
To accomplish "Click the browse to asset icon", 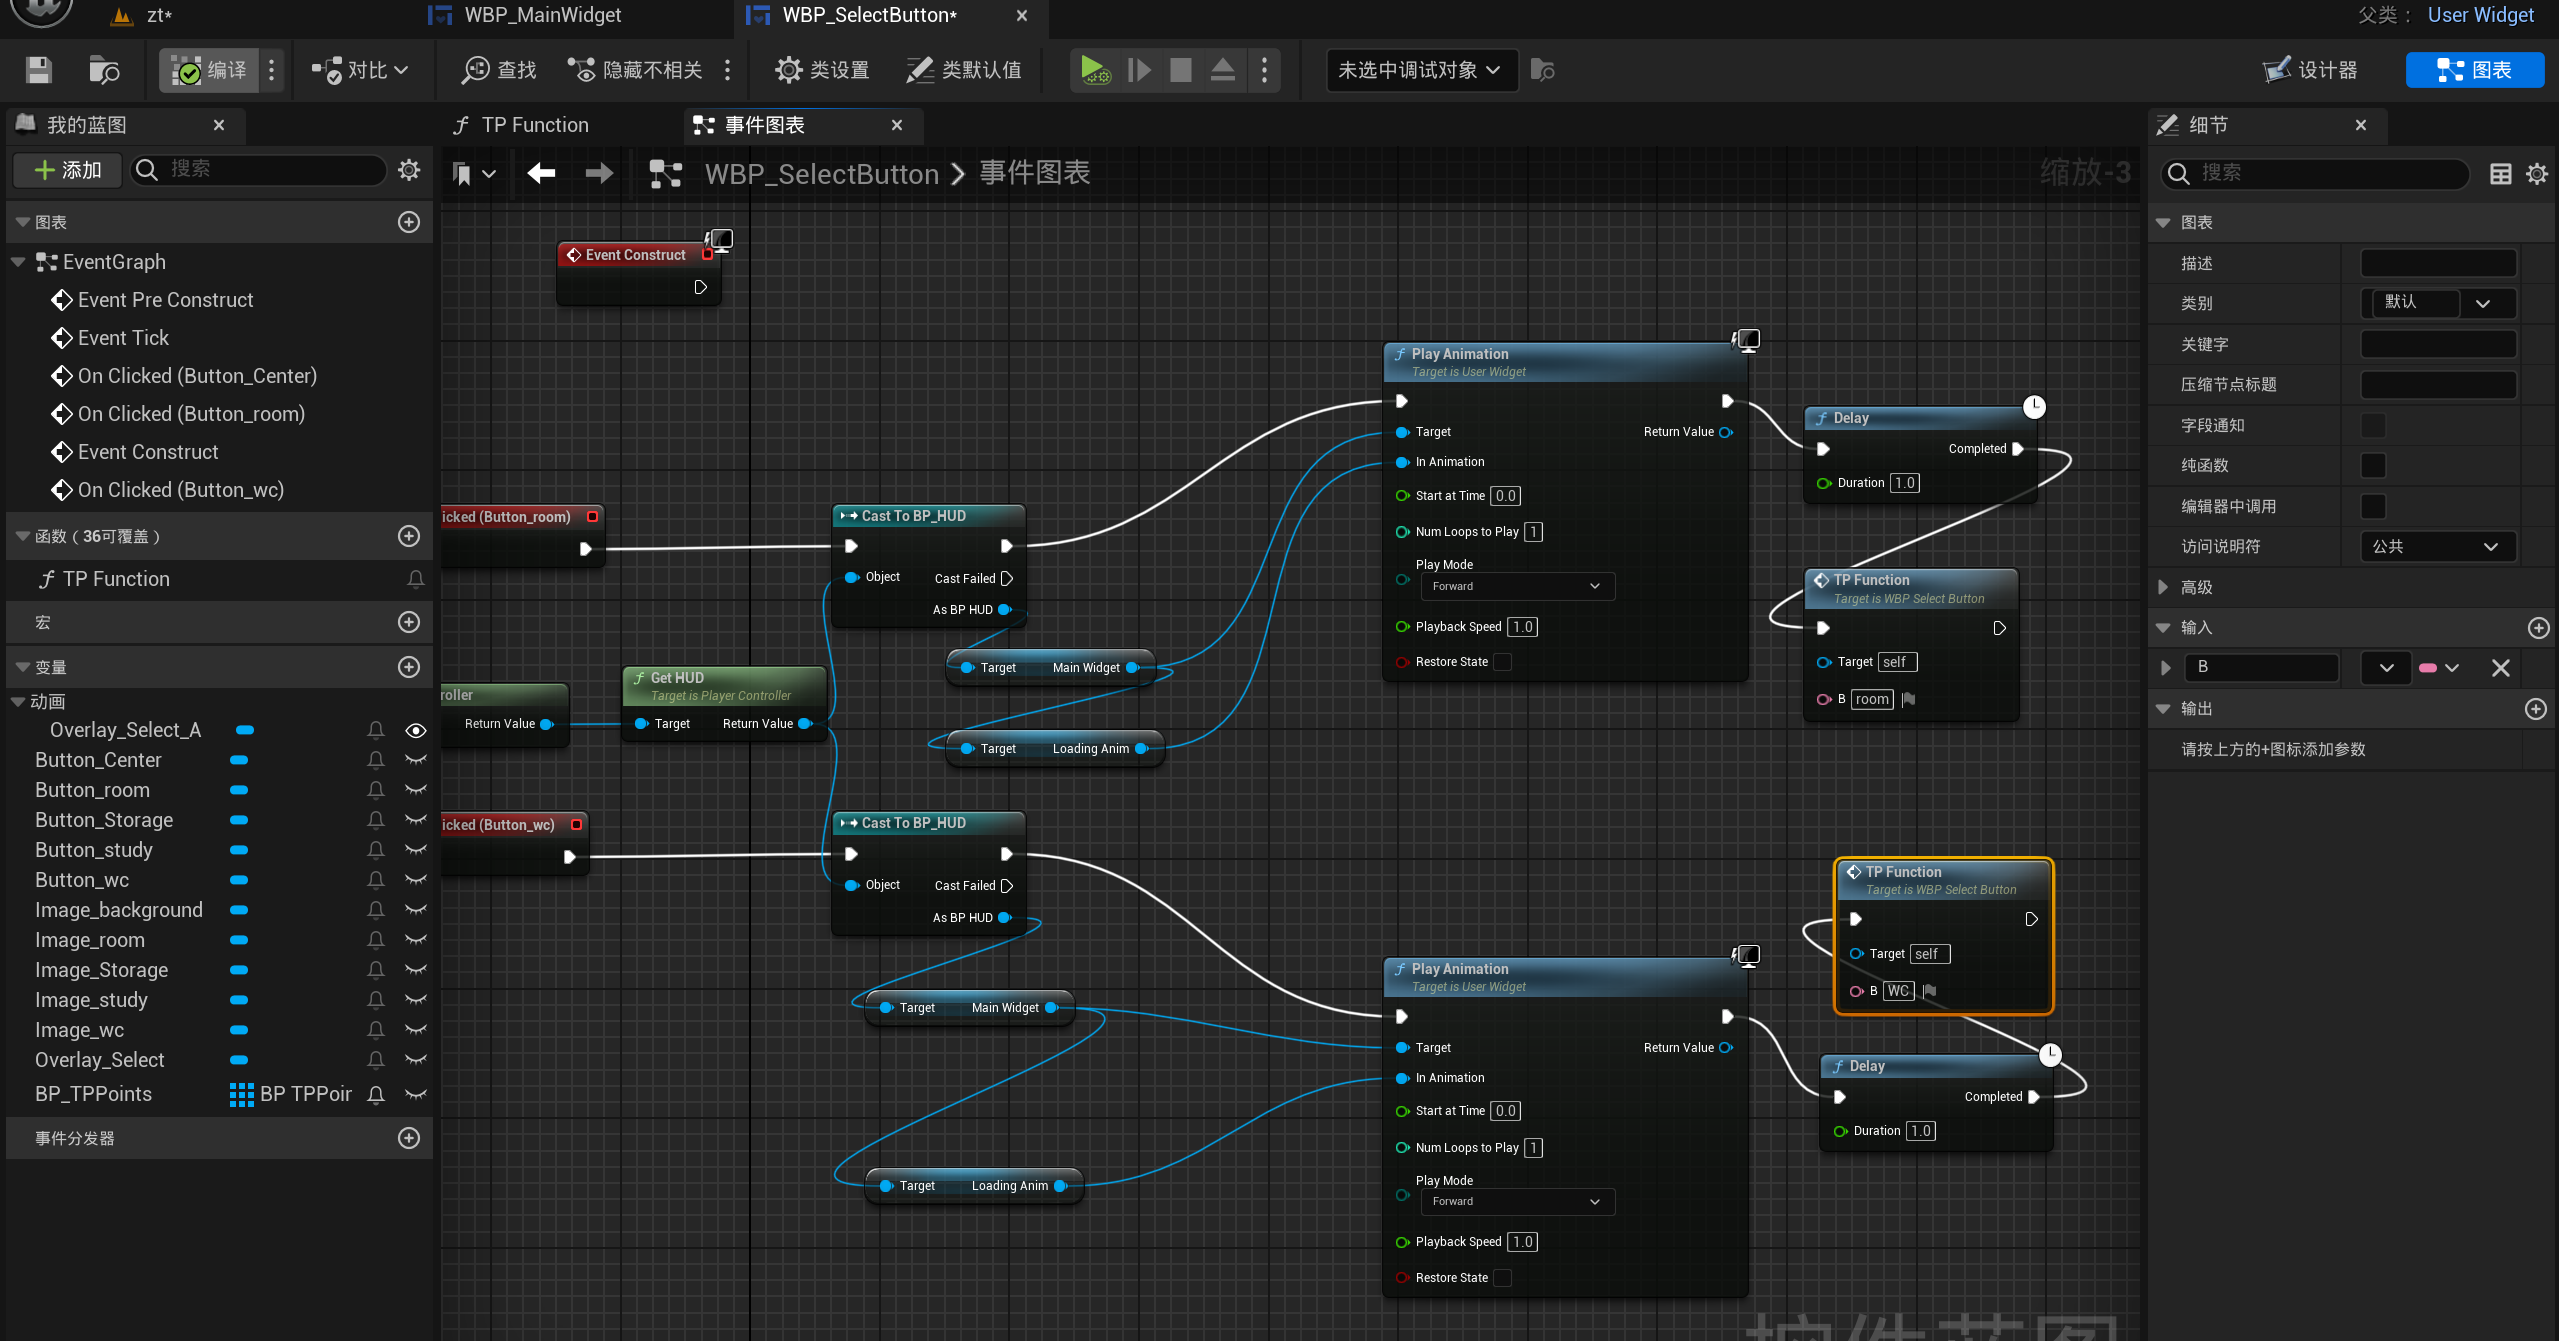I will pos(104,70).
